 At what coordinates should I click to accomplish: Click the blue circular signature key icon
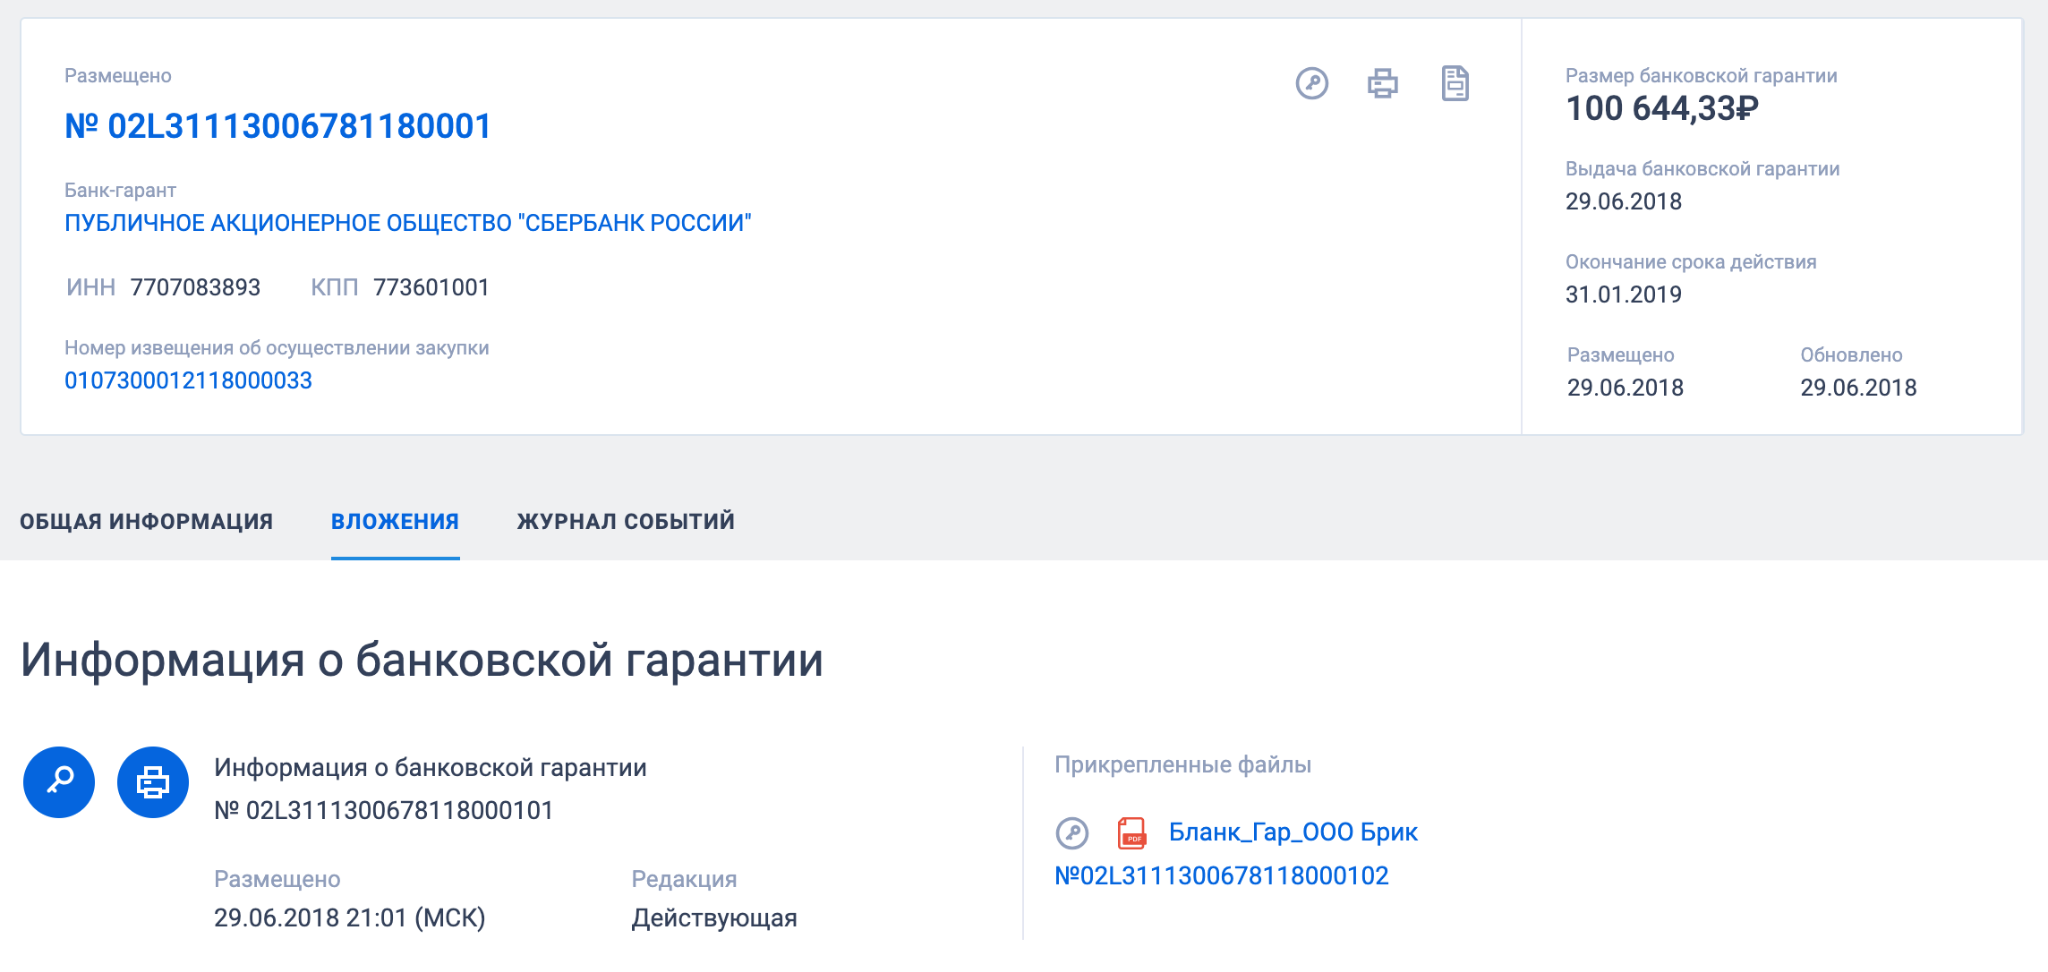point(59,783)
